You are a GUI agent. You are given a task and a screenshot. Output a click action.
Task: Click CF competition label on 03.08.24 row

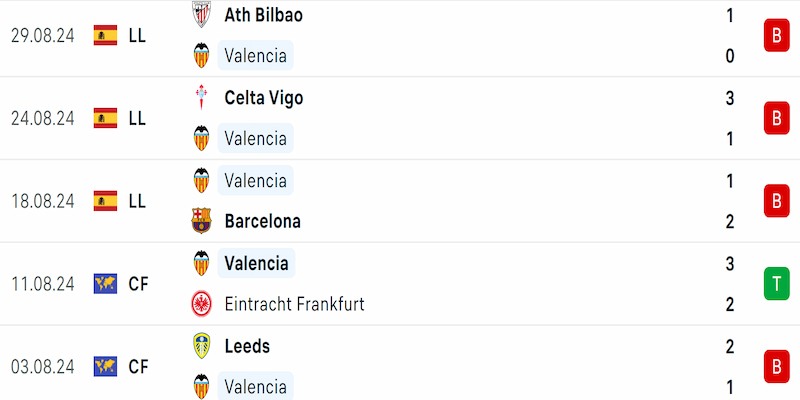click(x=138, y=367)
